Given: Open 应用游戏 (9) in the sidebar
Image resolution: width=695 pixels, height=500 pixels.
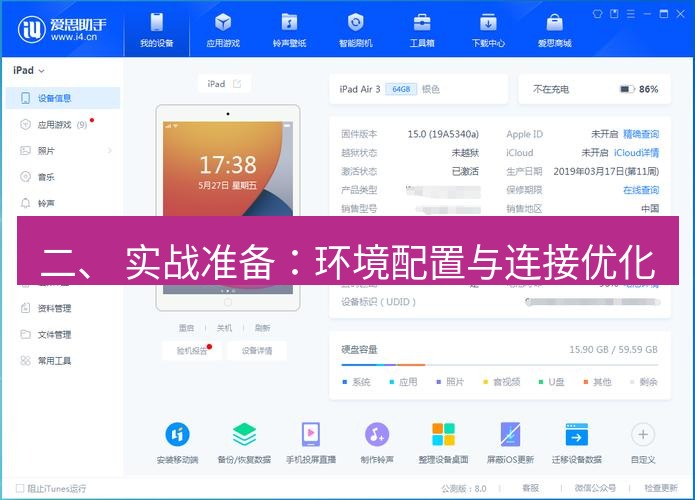Looking at the screenshot, I should tap(63, 125).
